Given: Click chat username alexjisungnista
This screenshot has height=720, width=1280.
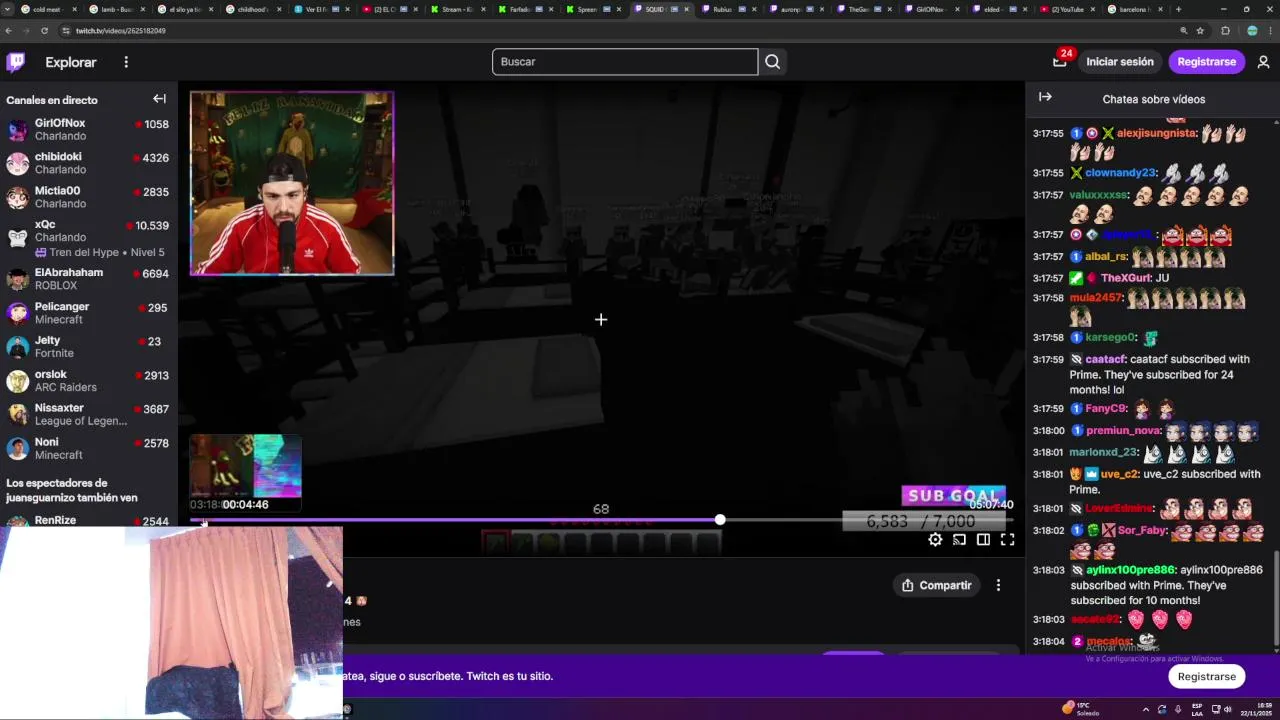Looking at the screenshot, I should tap(1156, 133).
